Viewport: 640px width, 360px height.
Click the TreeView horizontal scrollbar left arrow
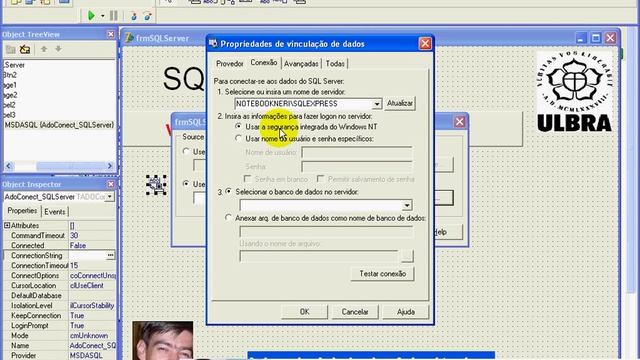click(x=9, y=166)
